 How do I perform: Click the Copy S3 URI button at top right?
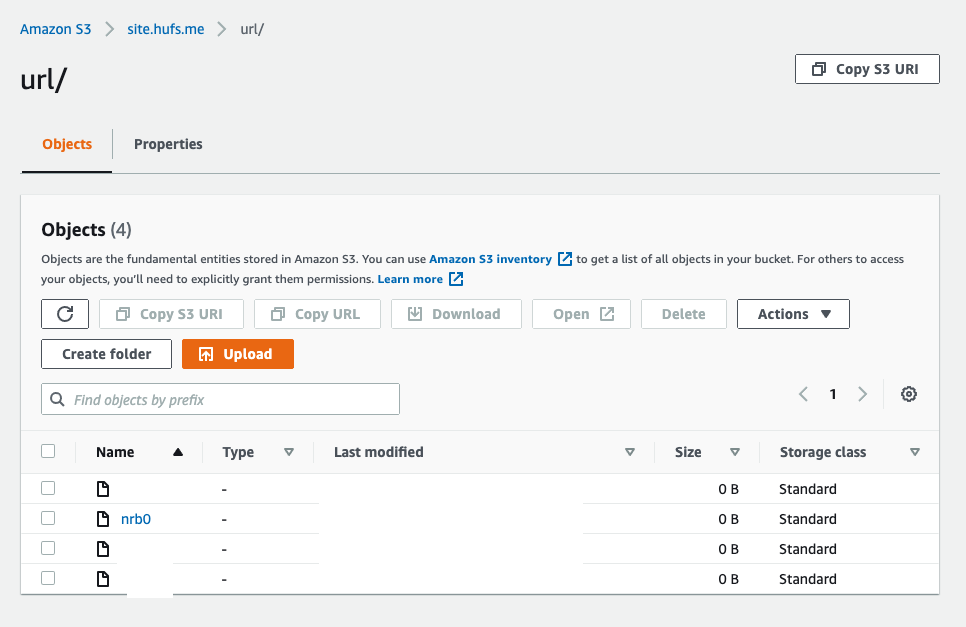coord(867,69)
